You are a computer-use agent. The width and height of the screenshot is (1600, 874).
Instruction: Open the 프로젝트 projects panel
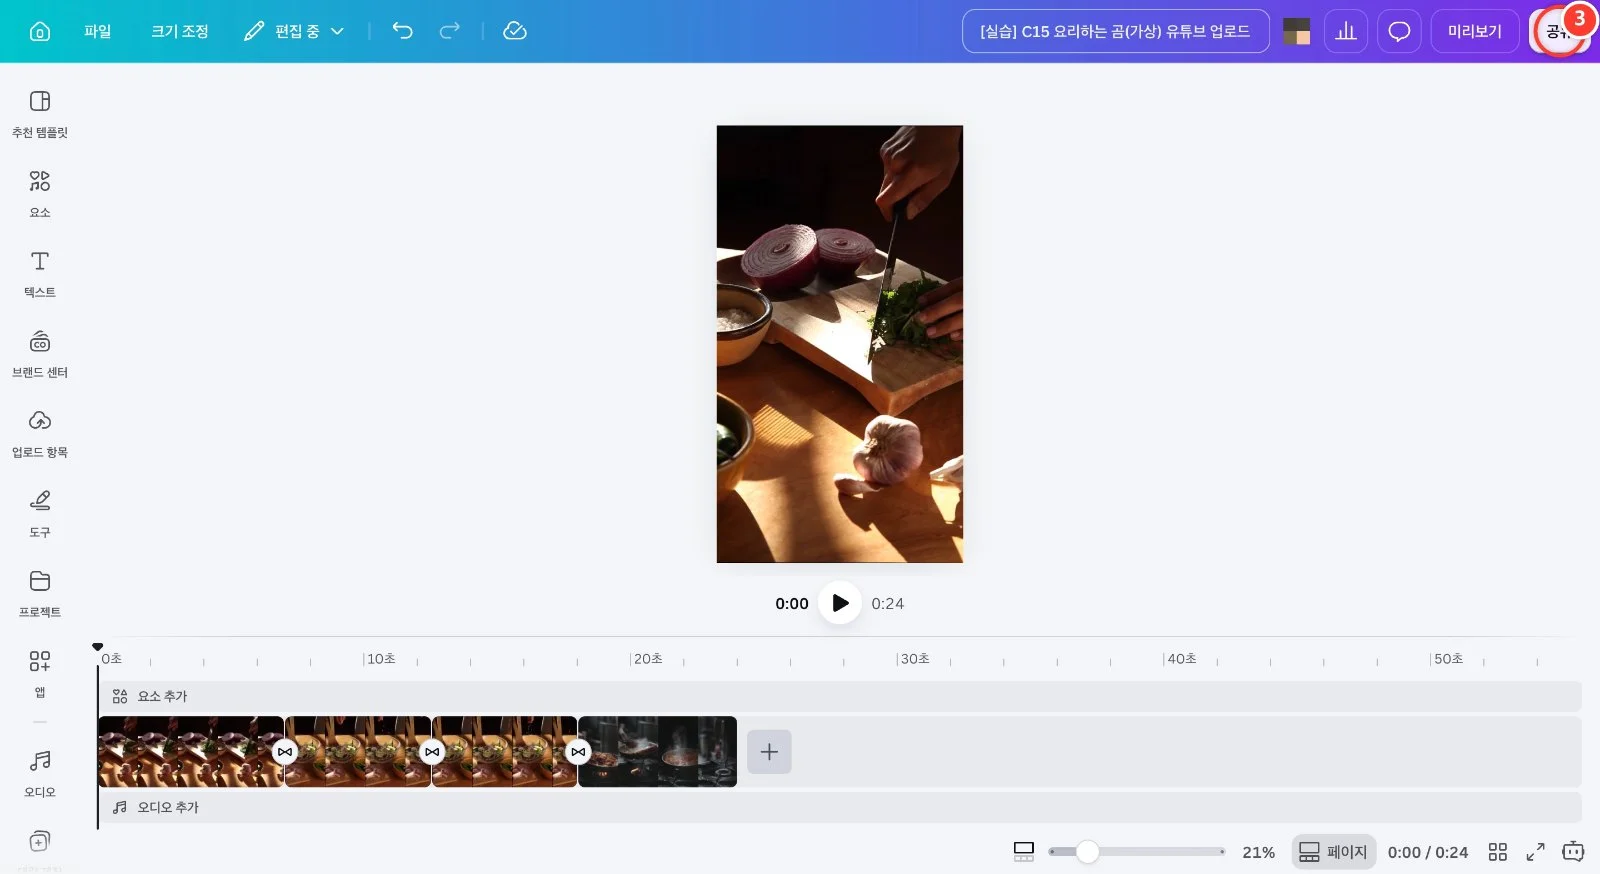[40, 594]
